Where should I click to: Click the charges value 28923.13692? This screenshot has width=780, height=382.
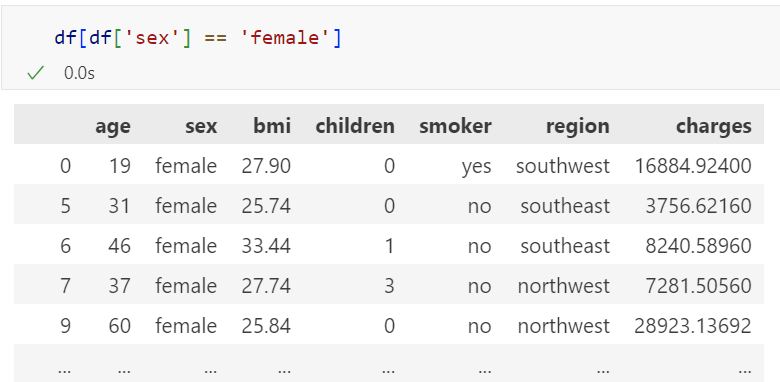point(693,326)
